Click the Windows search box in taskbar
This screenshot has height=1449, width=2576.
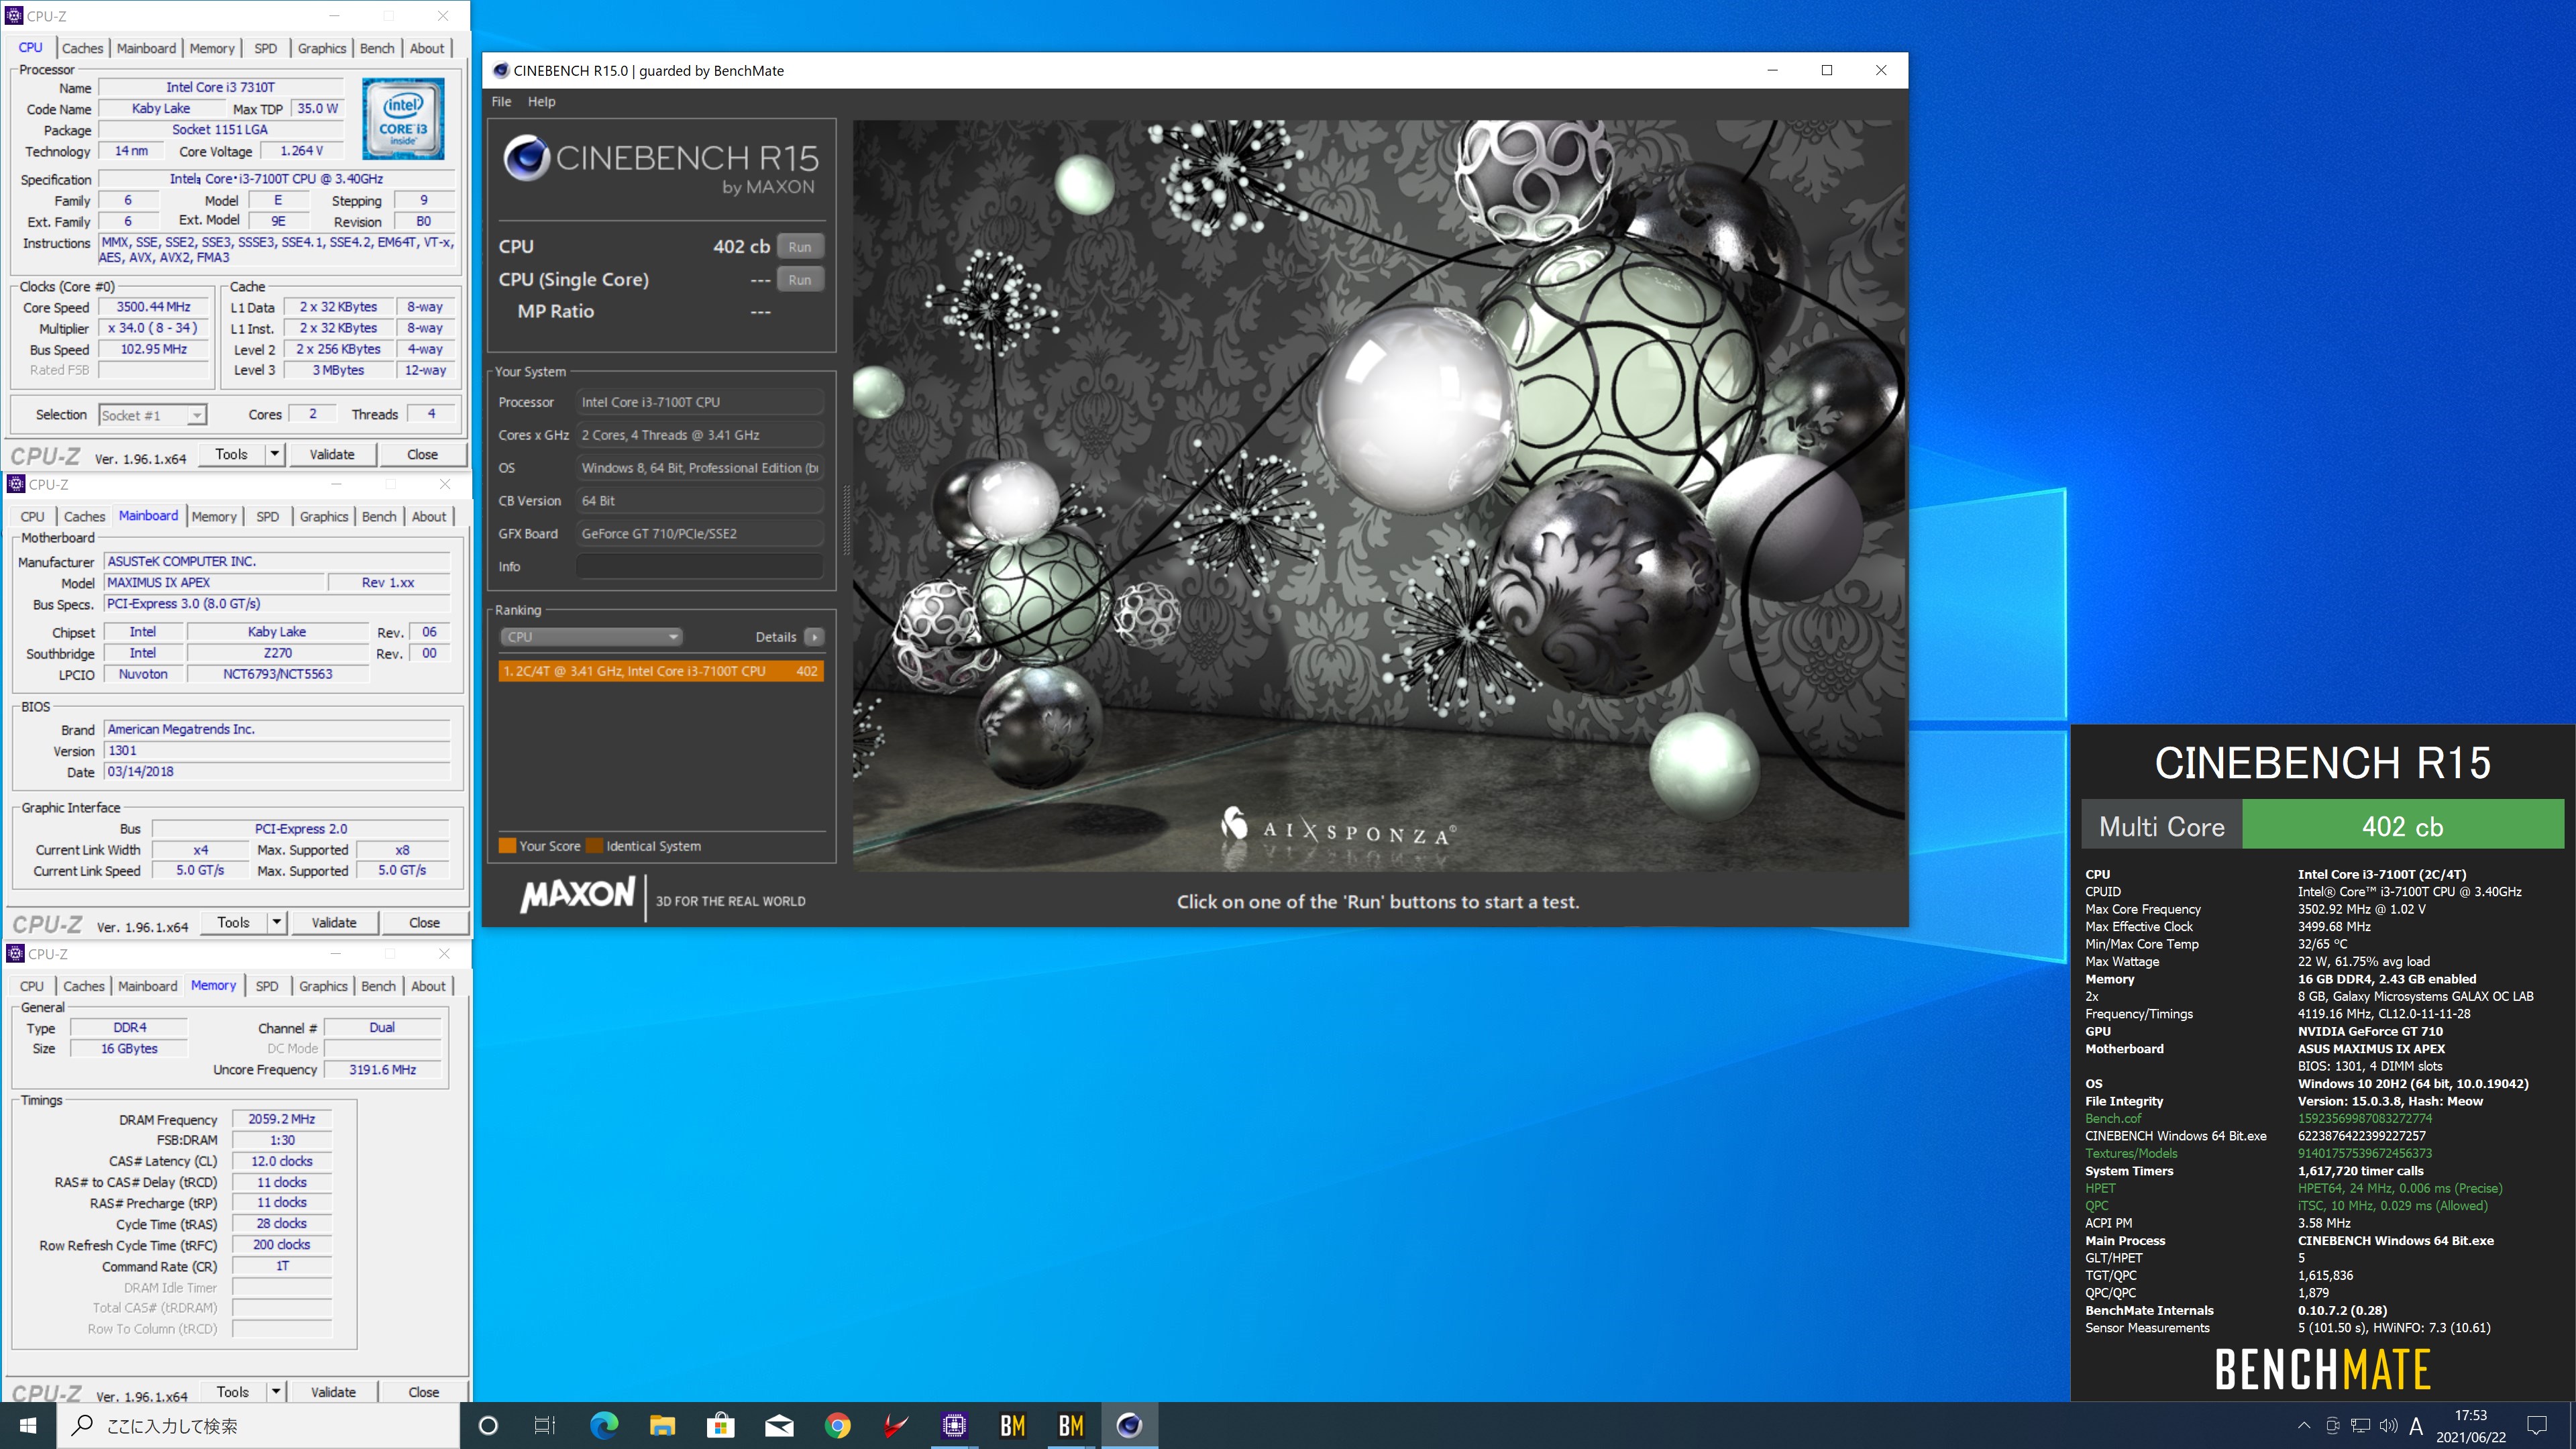258,1425
